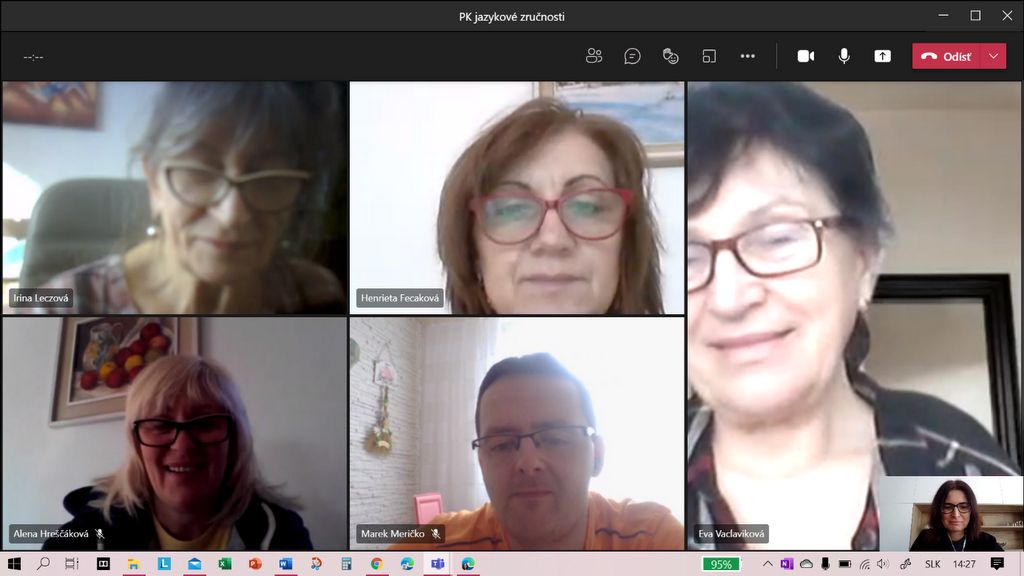Launch PowerPoint from the taskbar

pos(255,564)
